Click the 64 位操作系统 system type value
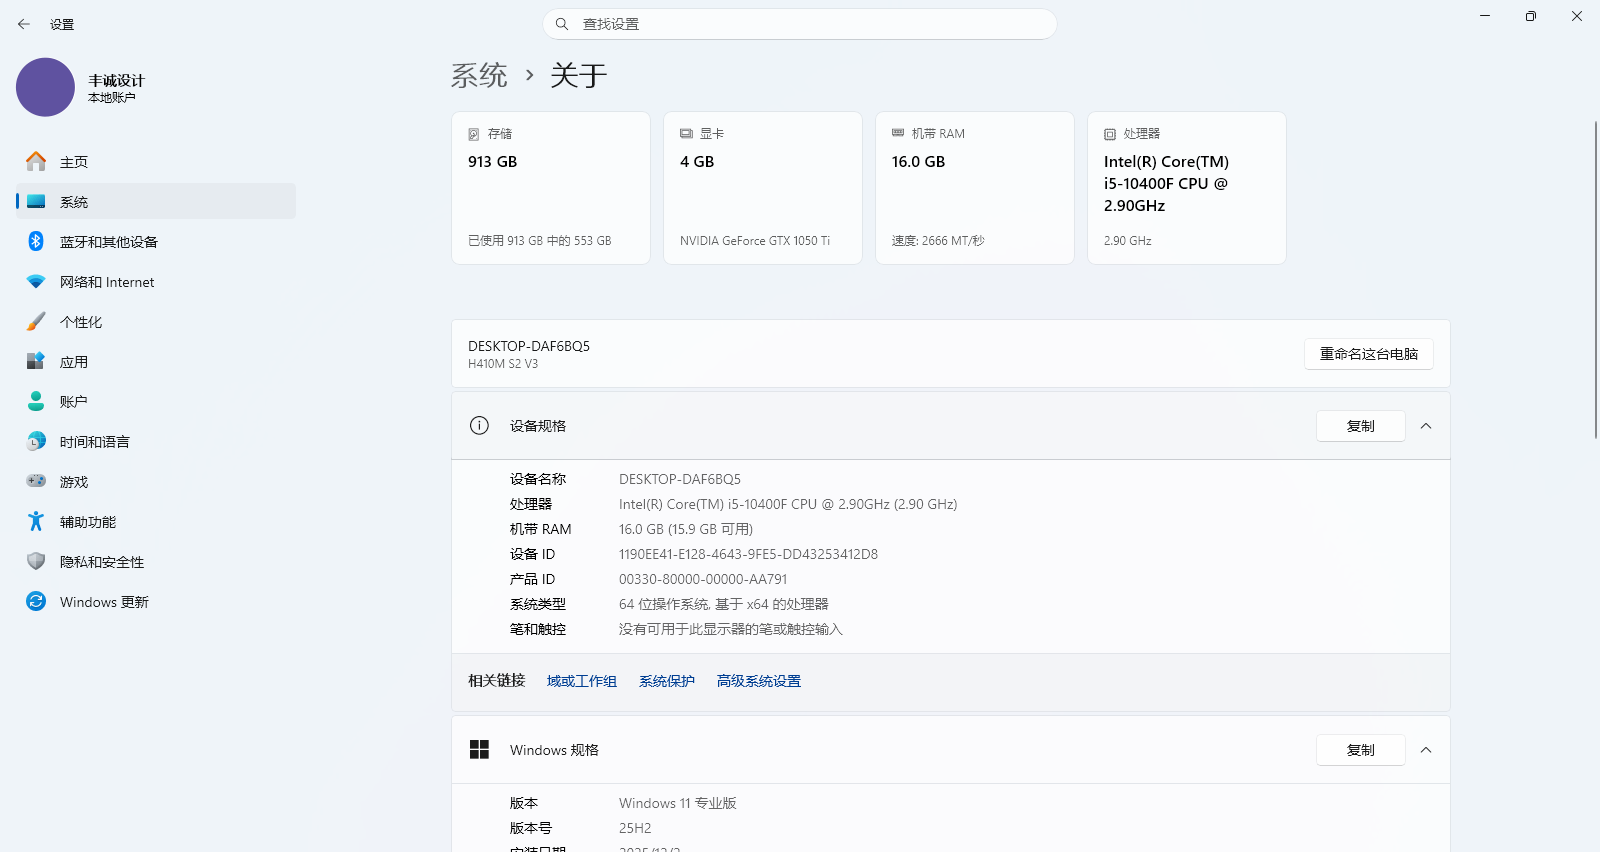Image resolution: width=1600 pixels, height=852 pixels. [x=724, y=604]
